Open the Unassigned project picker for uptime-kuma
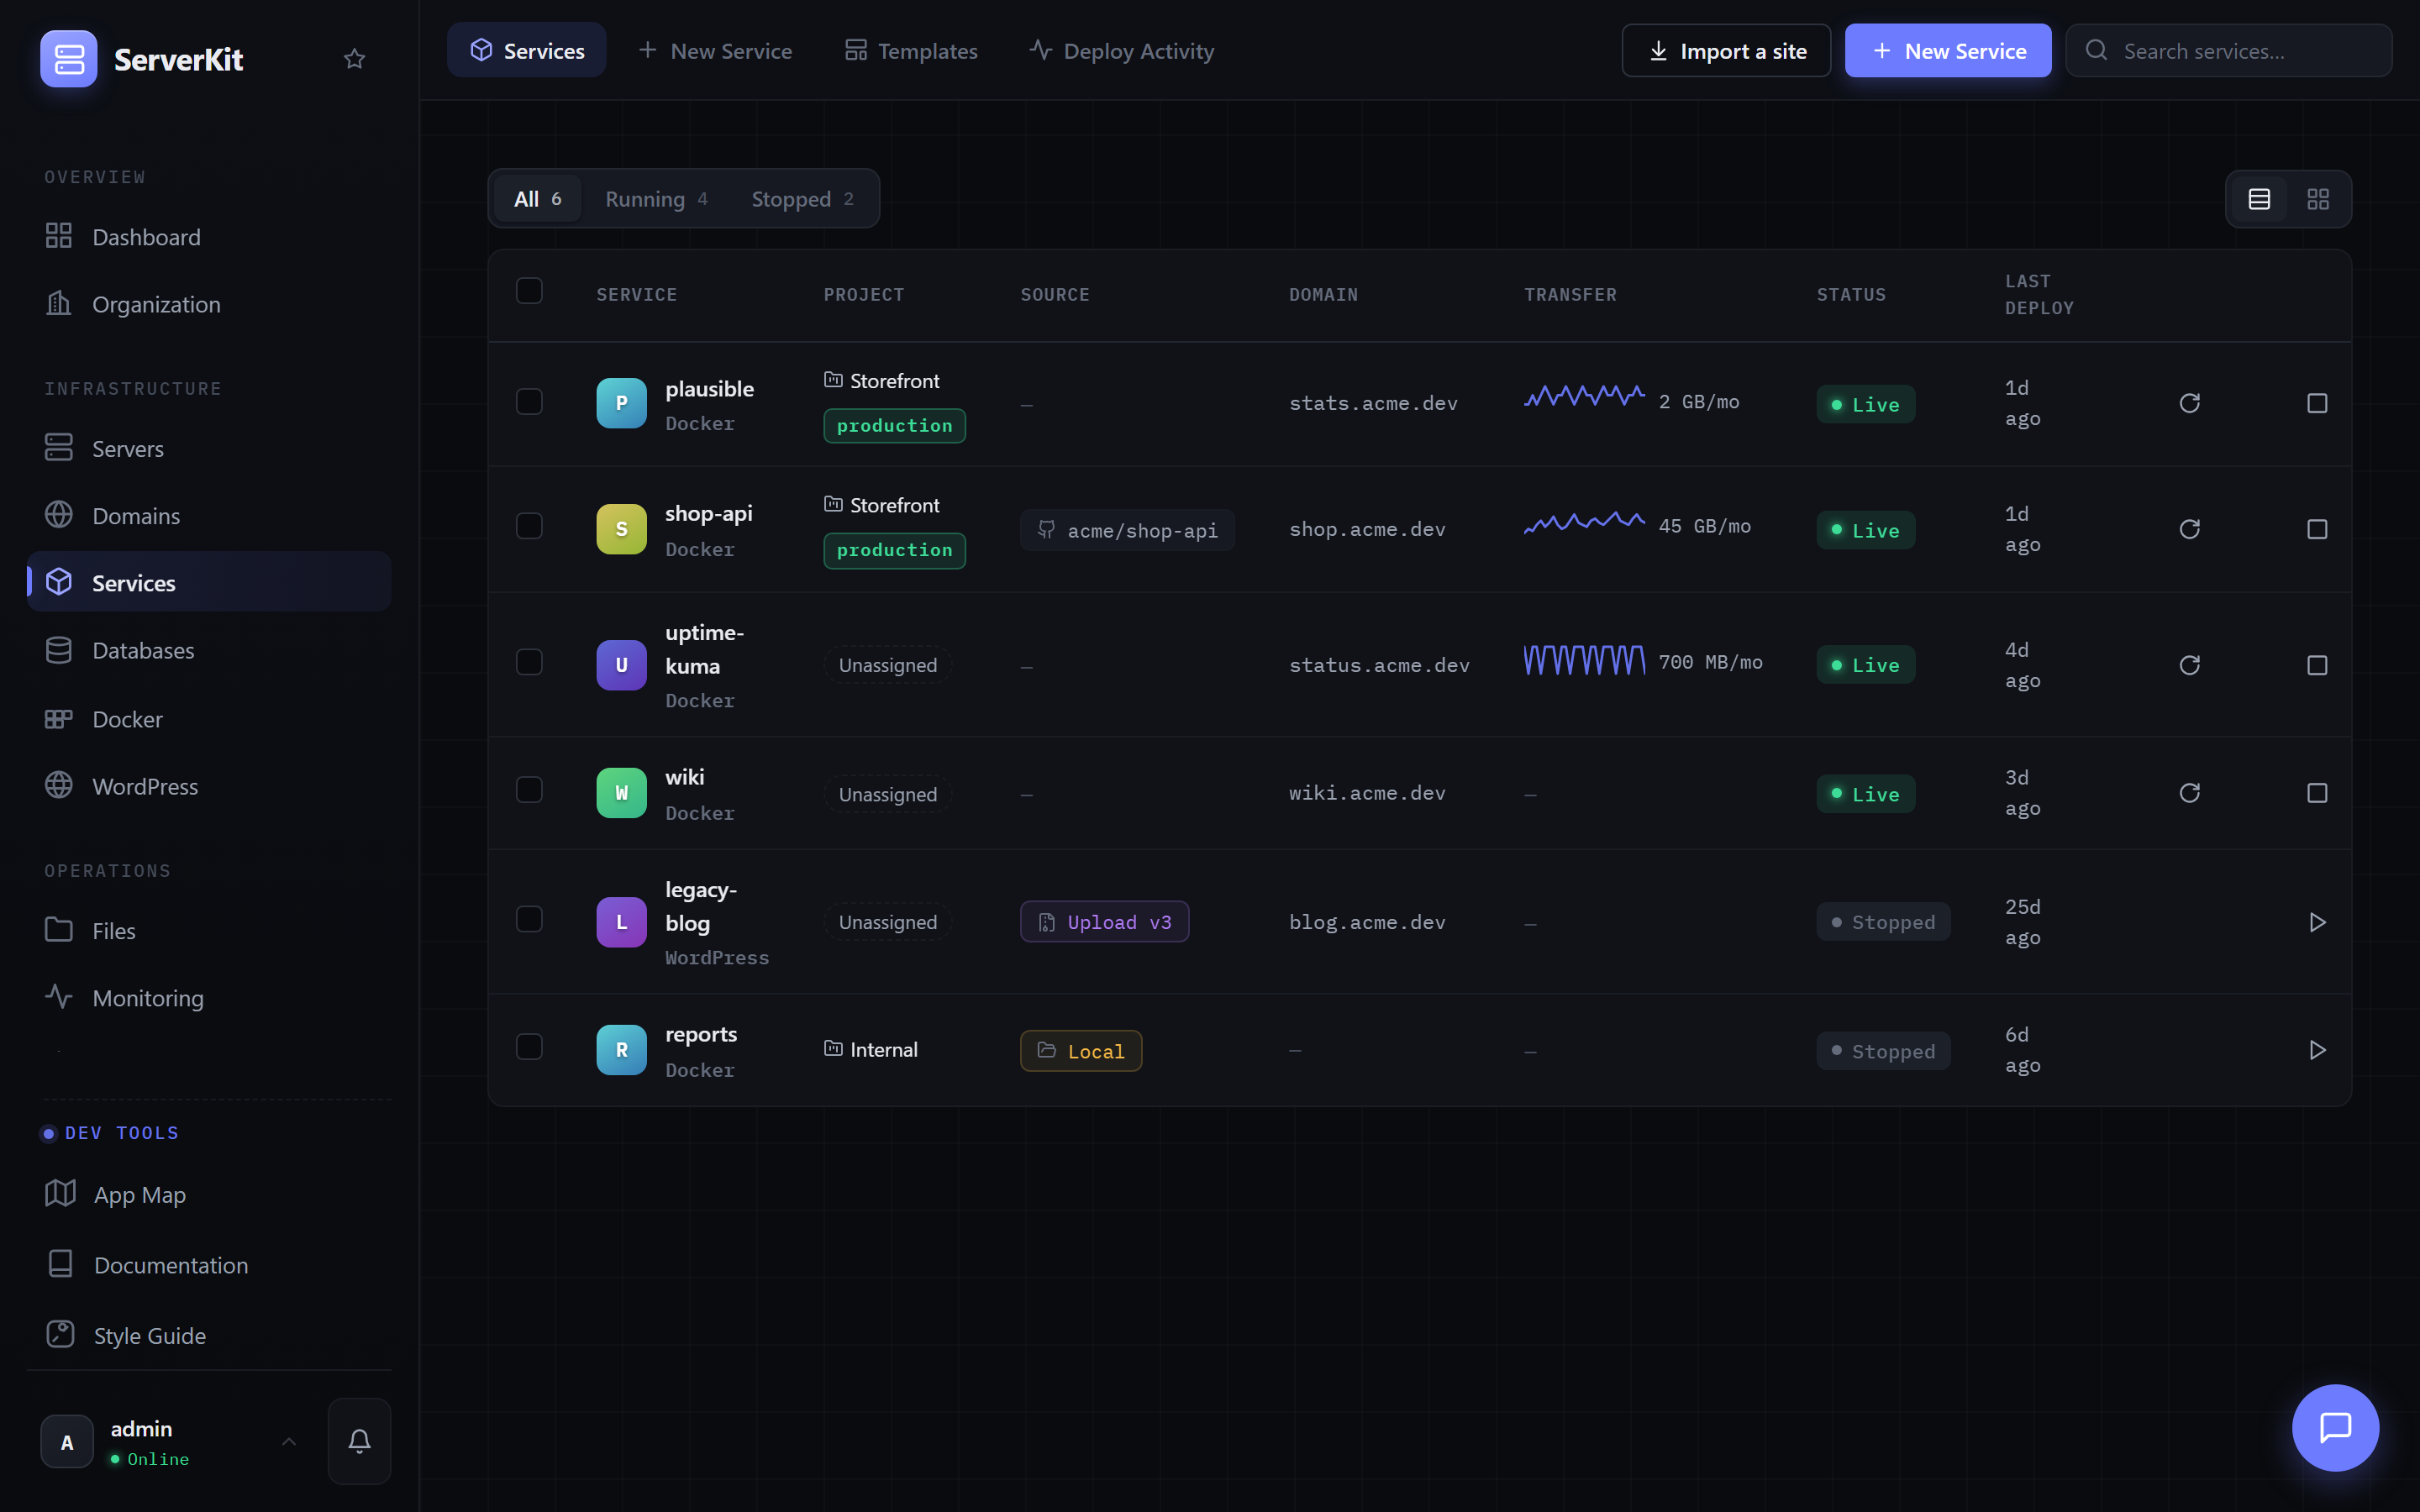The height and width of the screenshot is (1512, 2420). [x=888, y=665]
